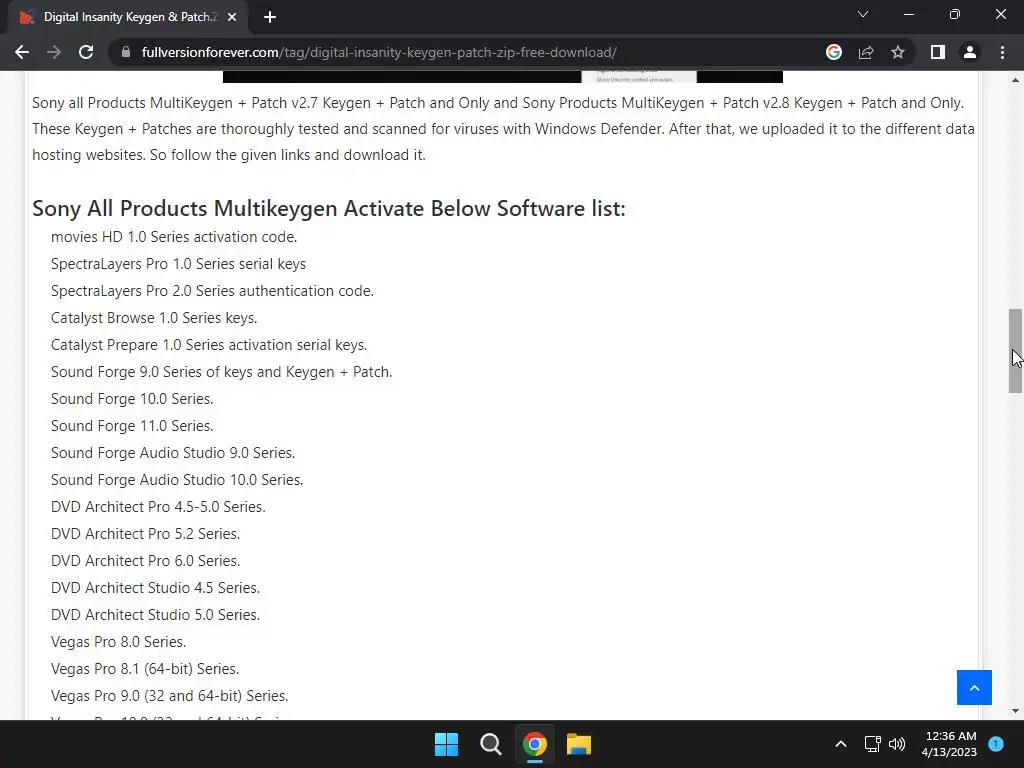This screenshot has width=1024, height=768.
Task: Open a new browser tab
Action: [270, 17]
